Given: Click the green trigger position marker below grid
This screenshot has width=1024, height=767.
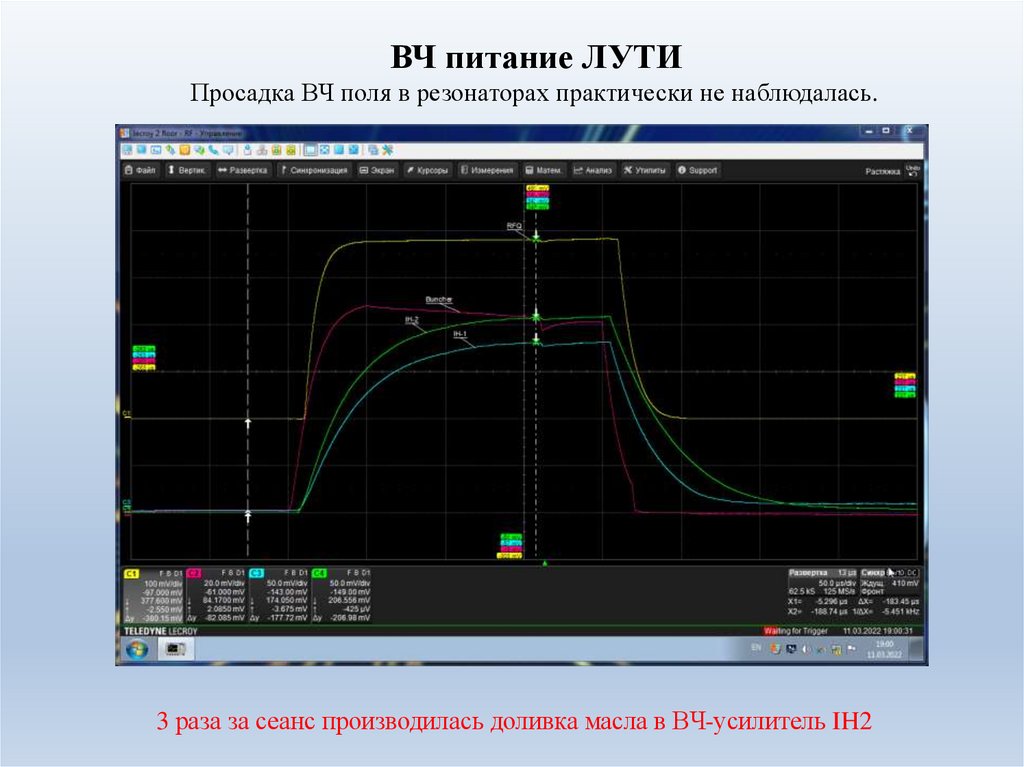Looking at the screenshot, I should click(545, 563).
